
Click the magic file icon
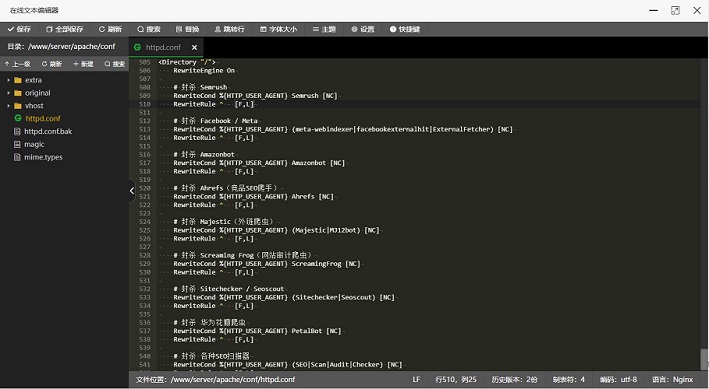[17, 144]
